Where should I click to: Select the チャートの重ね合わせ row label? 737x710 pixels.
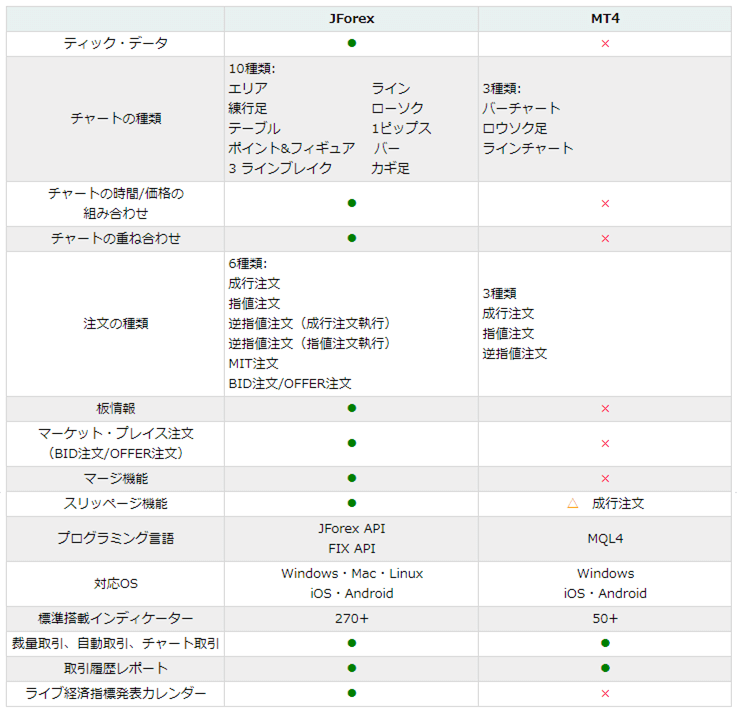click(116, 238)
